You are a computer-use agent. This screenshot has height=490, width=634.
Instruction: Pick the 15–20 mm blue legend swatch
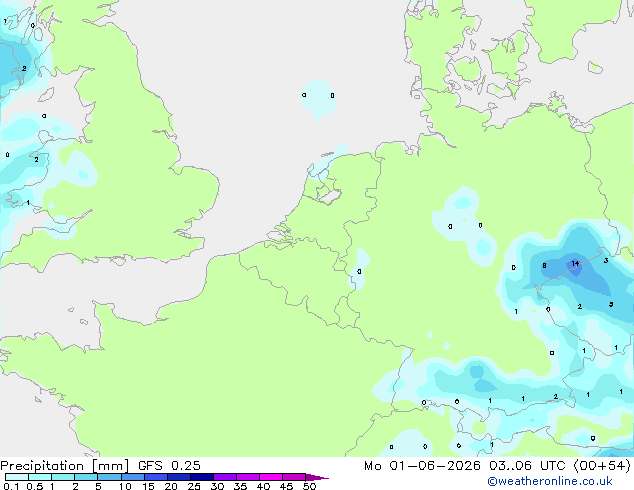point(155,477)
